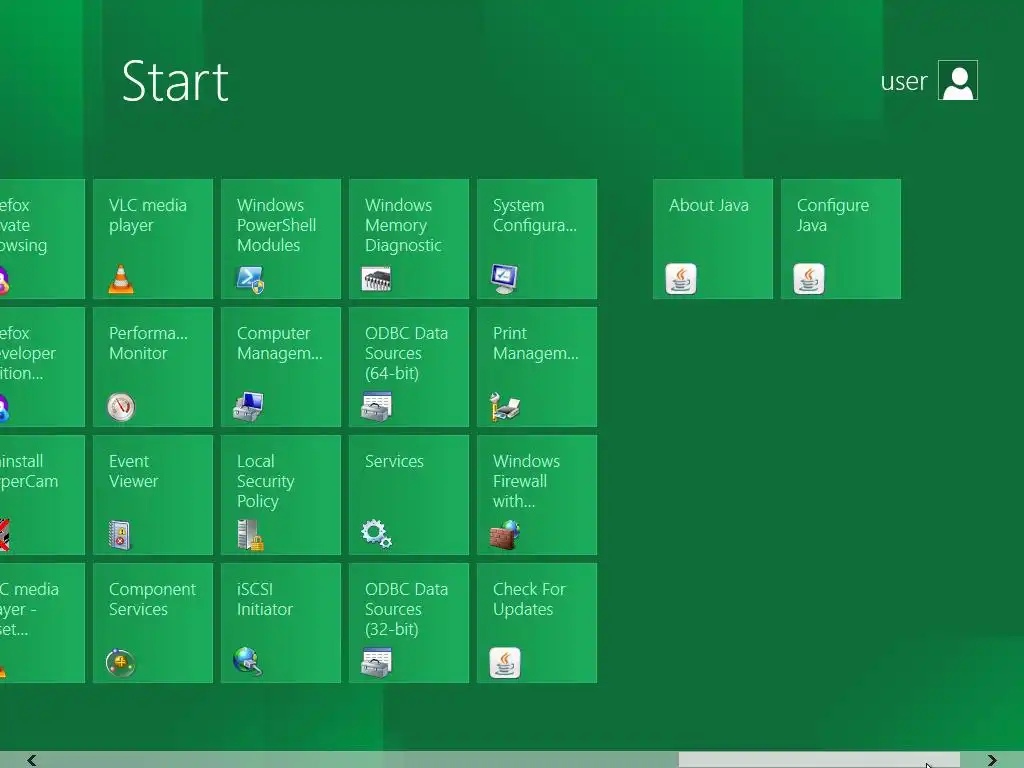Image resolution: width=1024 pixels, height=768 pixels.
Task: Click the "Component Services" tile label
Action: click(x=152, y=599)
